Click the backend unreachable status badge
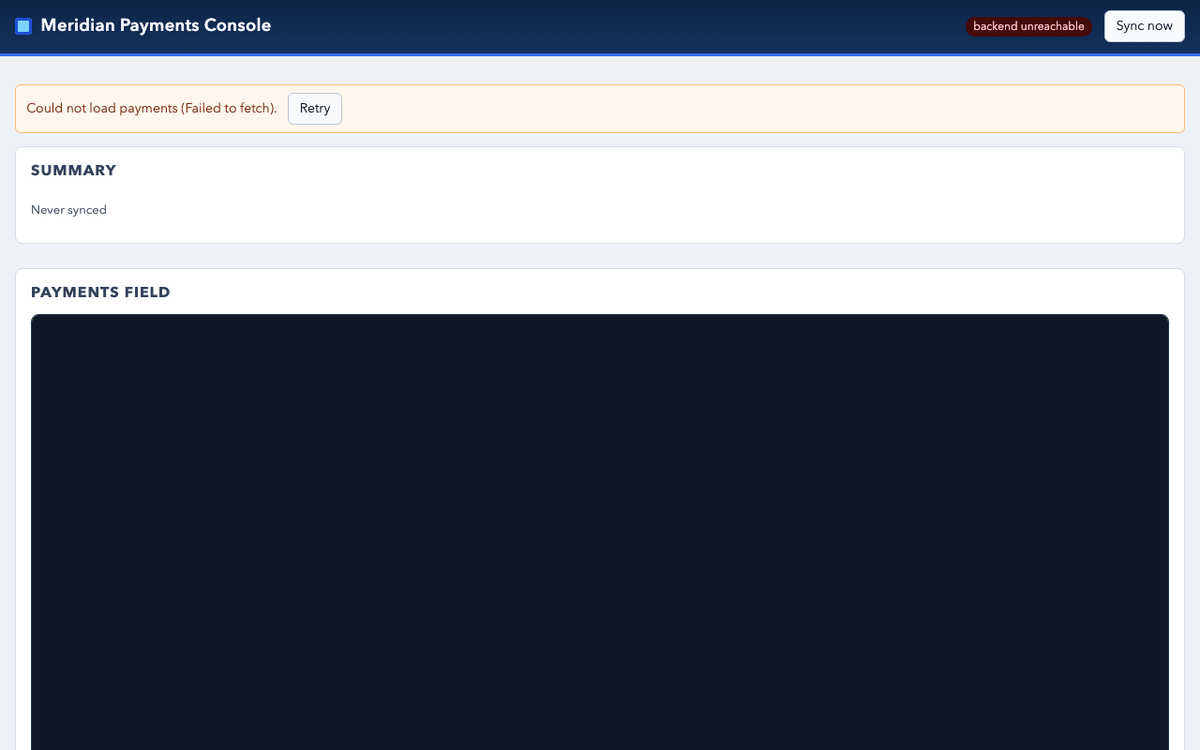This screenshot has width=1200, height=750. (x=1029, y=27)
